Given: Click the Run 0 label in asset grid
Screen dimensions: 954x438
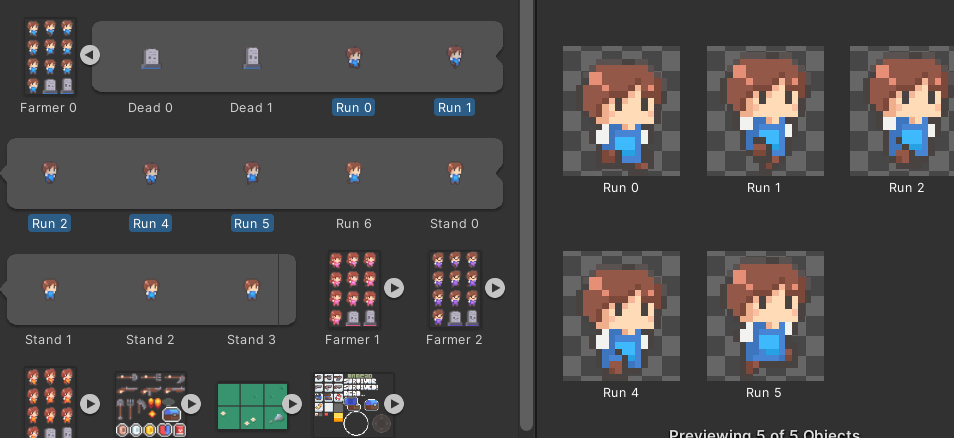Looking at the screenshot, I should 354,108.
